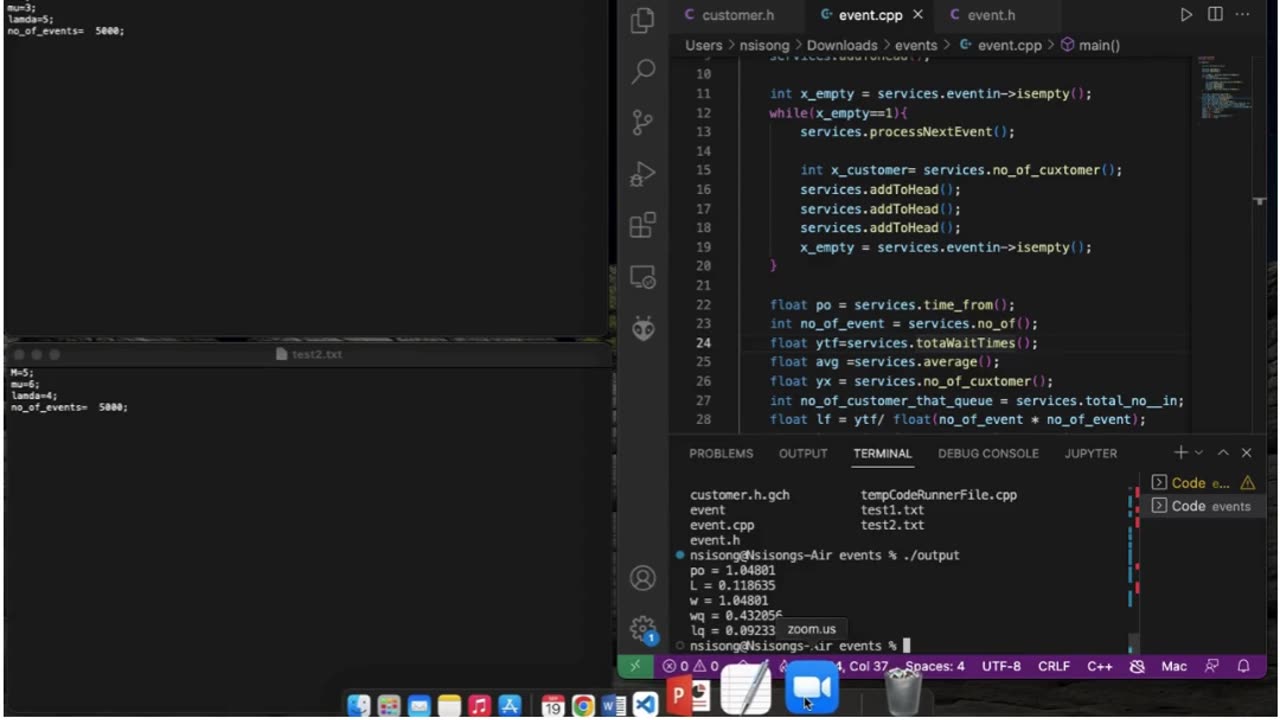Click the Downloads breadcrumb segment
Viewport: 1280px width, 720px height.
pyautogui.click(x=842, y=45)
